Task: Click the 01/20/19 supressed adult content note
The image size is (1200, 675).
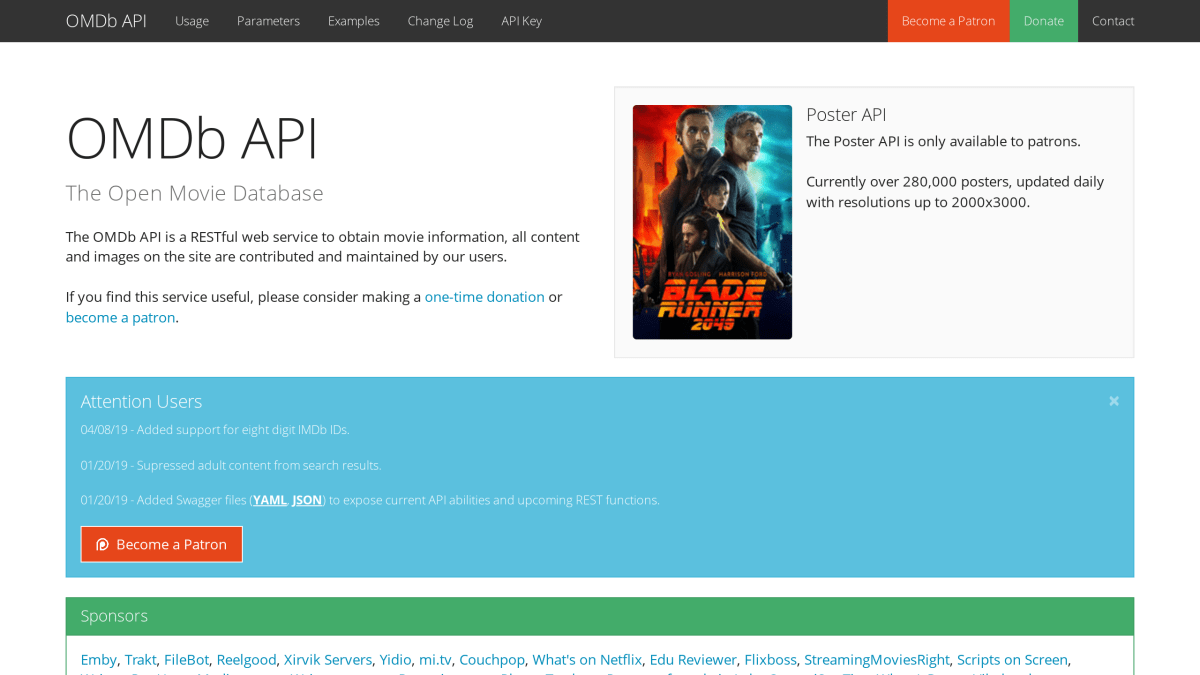Action: [231, 465]
